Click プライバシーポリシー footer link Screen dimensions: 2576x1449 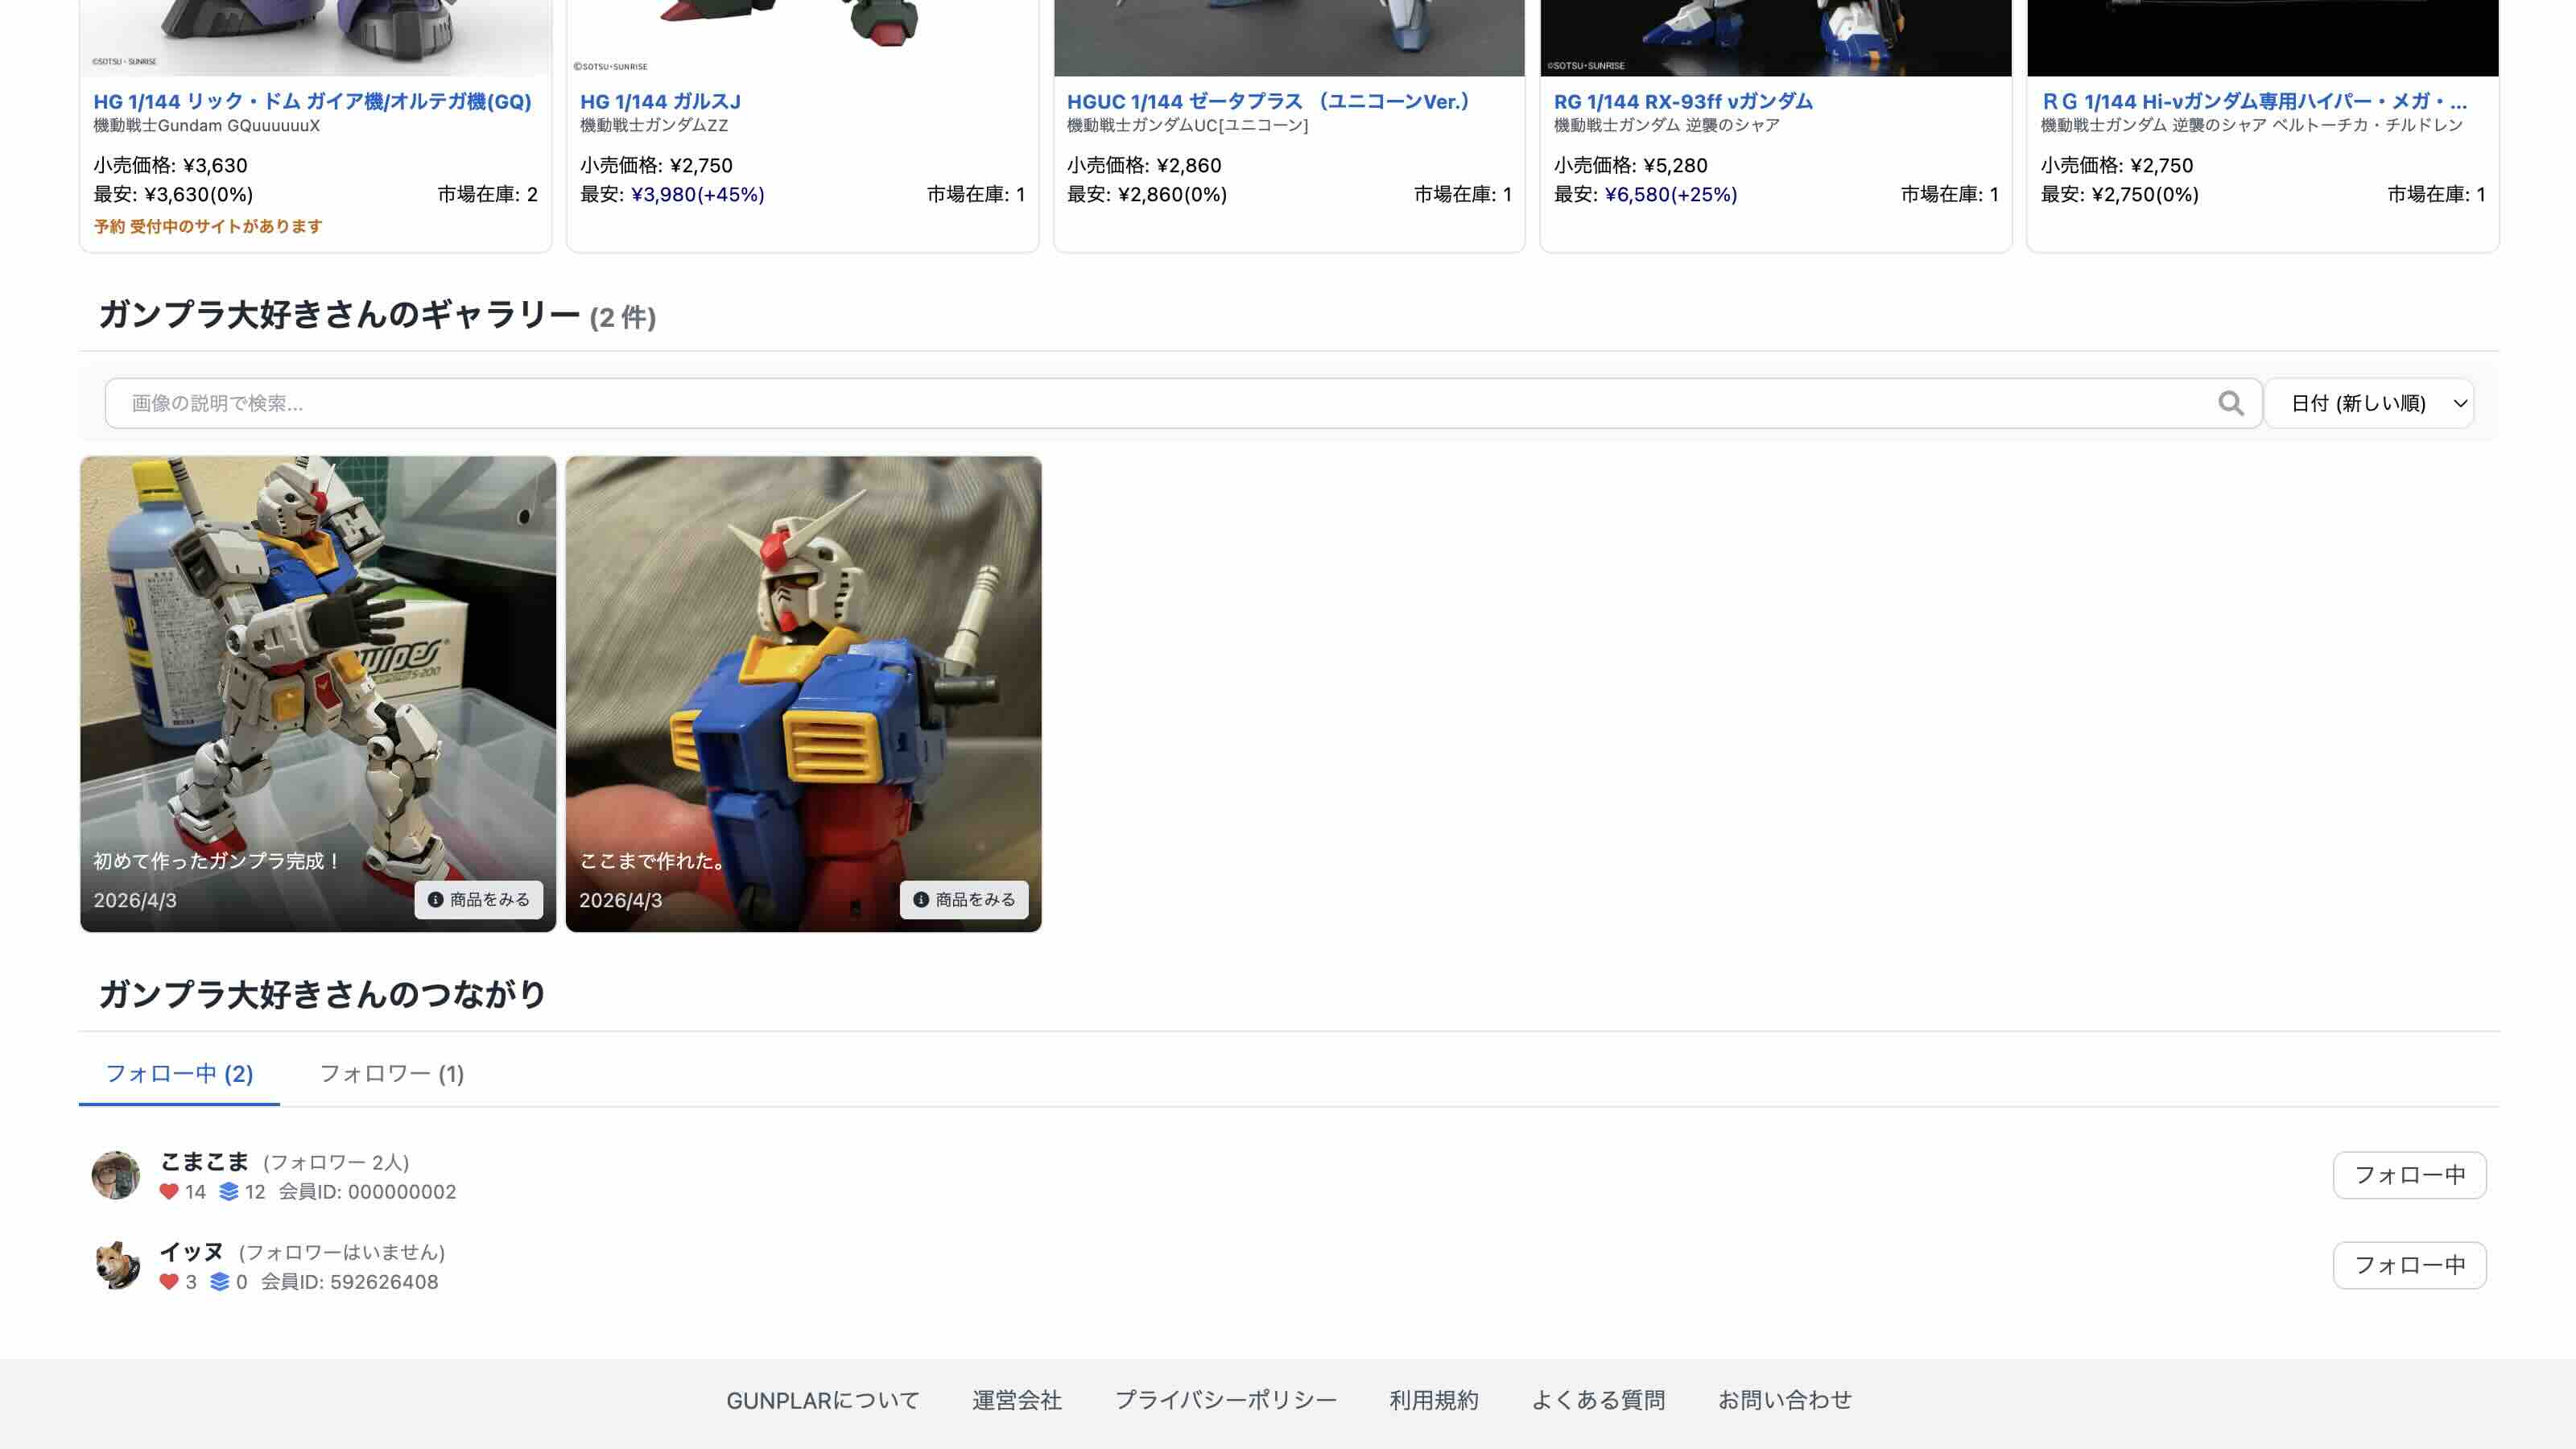coord(1226,1400)
